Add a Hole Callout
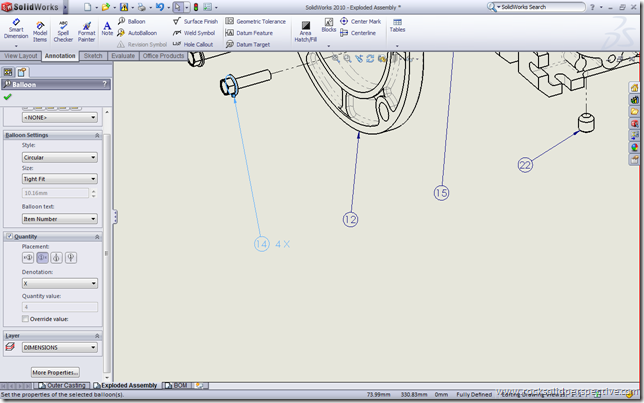 (193, 44)
